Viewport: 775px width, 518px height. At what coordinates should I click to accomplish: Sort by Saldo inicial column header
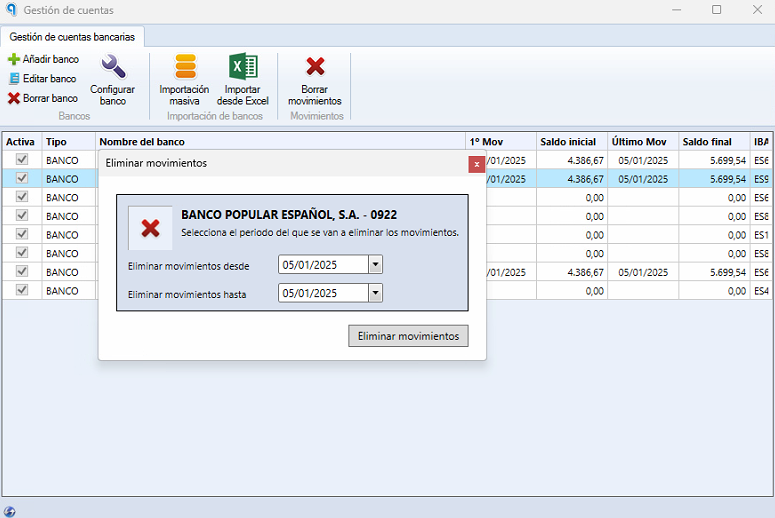pos(572,142)
